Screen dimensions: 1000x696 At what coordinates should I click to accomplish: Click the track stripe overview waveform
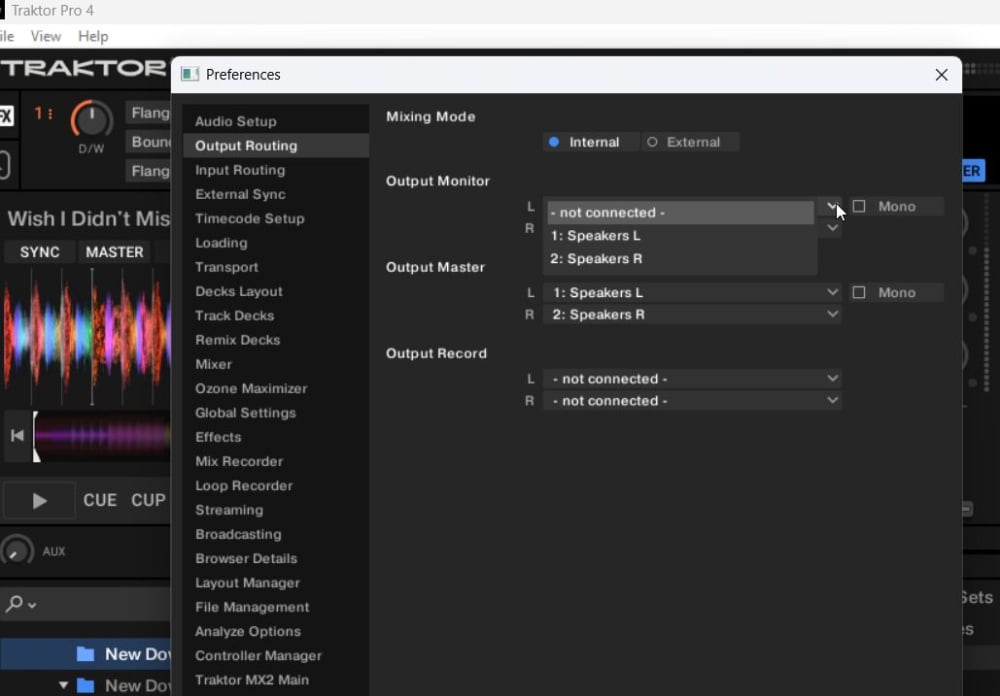pos(103,436)
